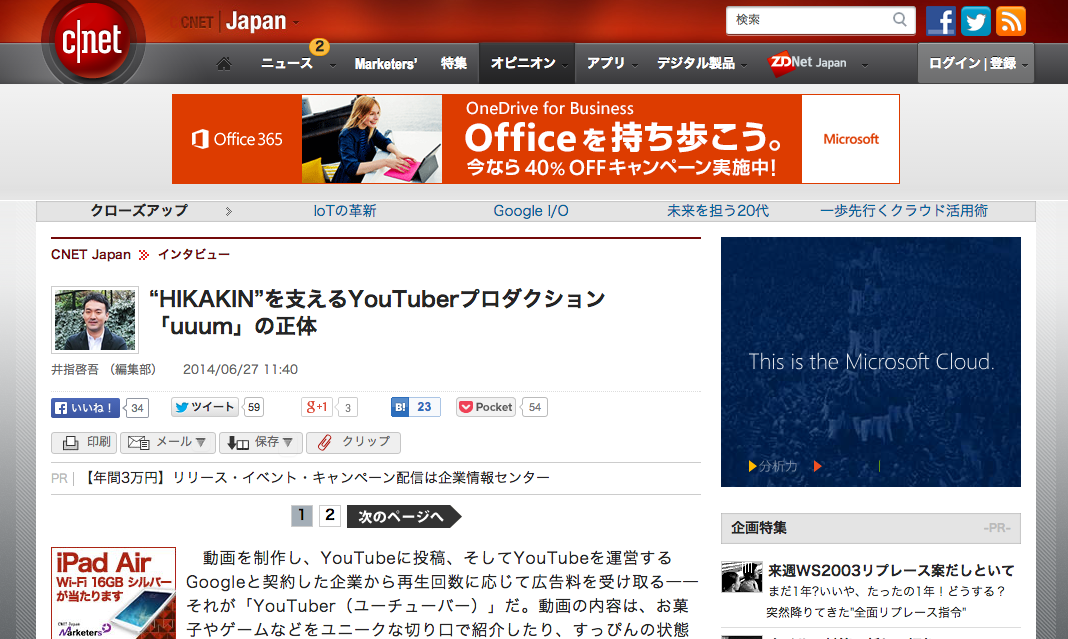Click the クリップ button
The height and width of the screenshot is (639, 1068).
354,442
